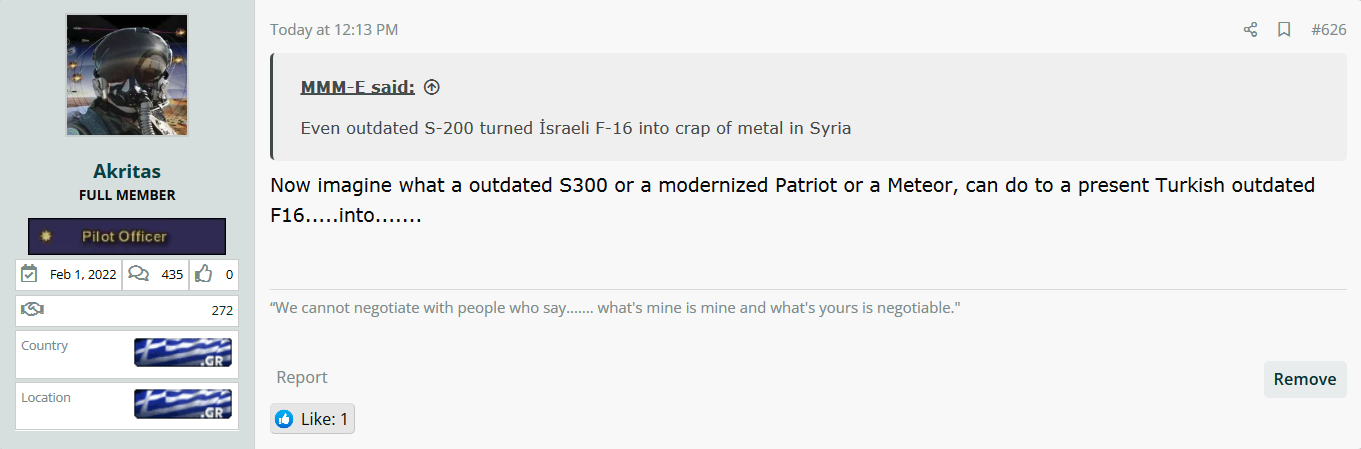Click the Pilot Officer rank badge

coord(127,236)
